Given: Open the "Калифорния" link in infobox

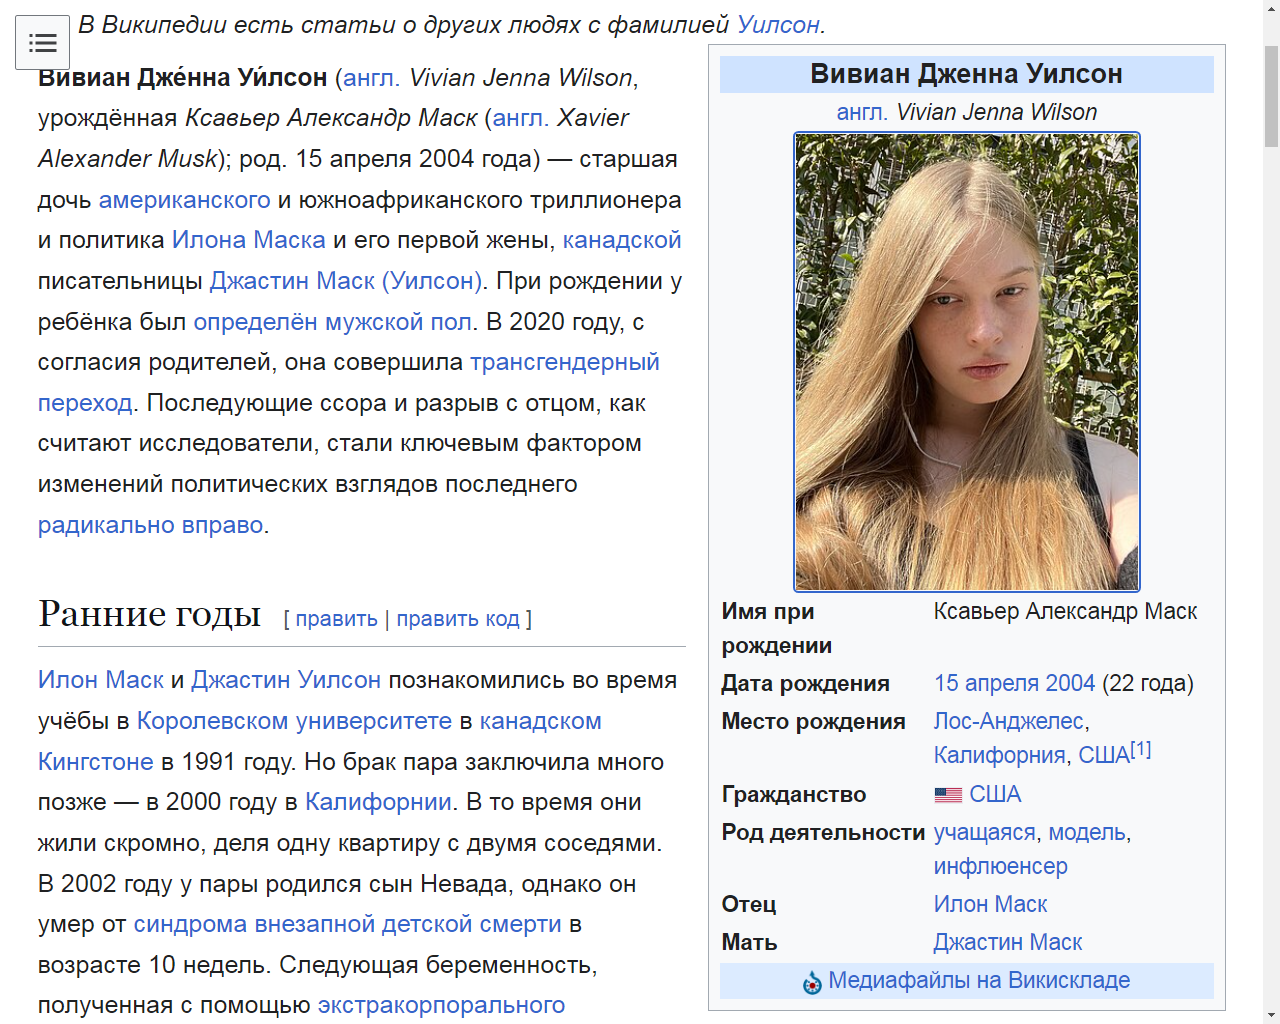Looking at the screenshot, I should [1000, 755].
